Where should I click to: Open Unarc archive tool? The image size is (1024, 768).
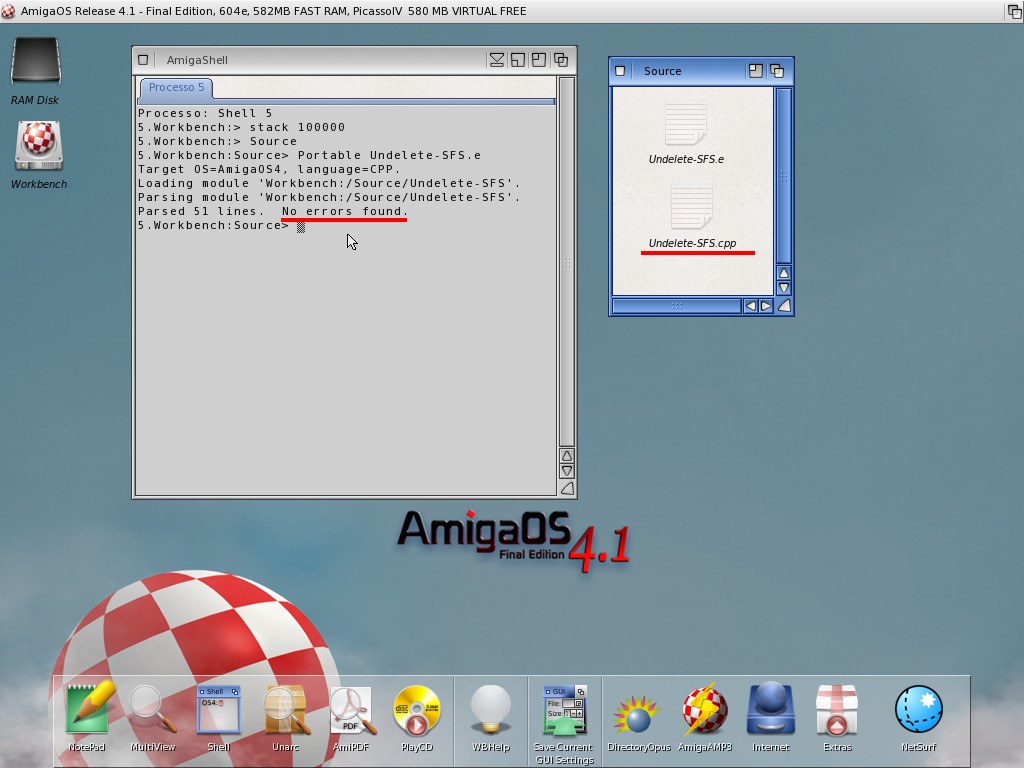285,711
